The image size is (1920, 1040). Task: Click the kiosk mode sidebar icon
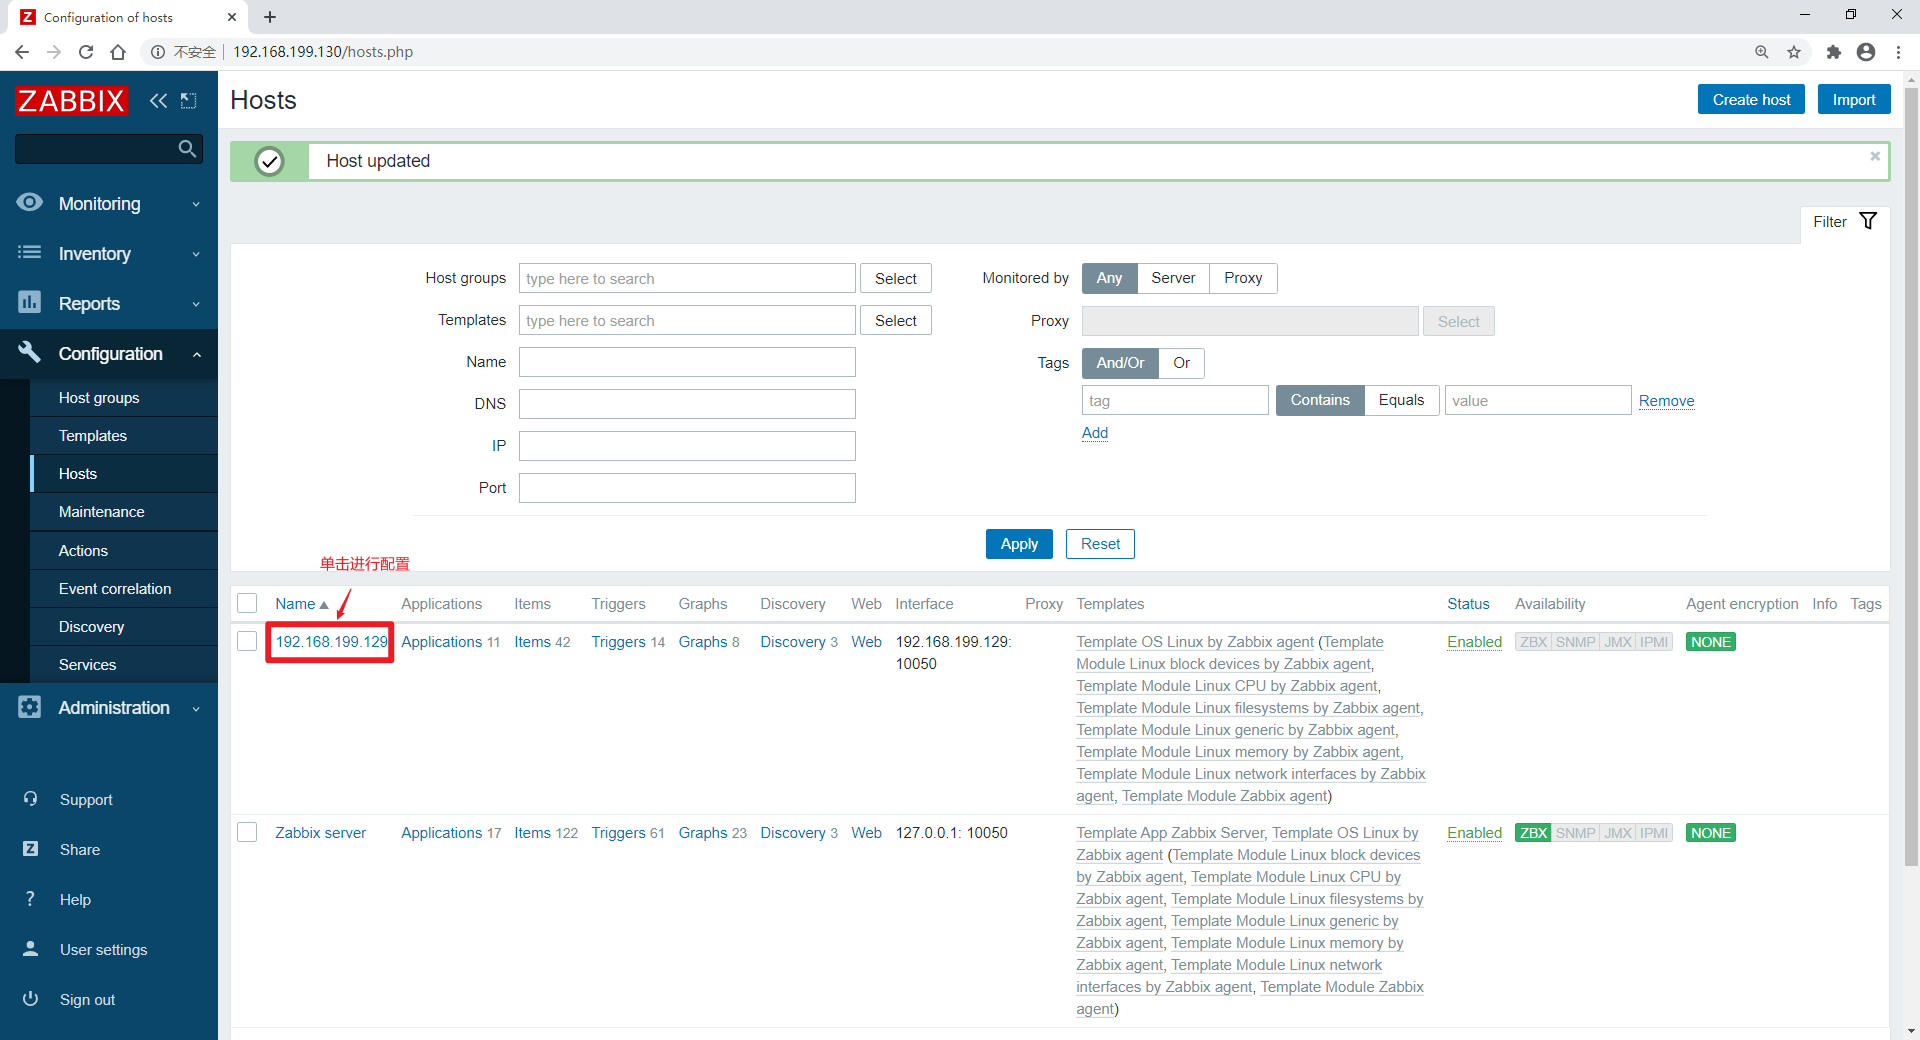188,100
